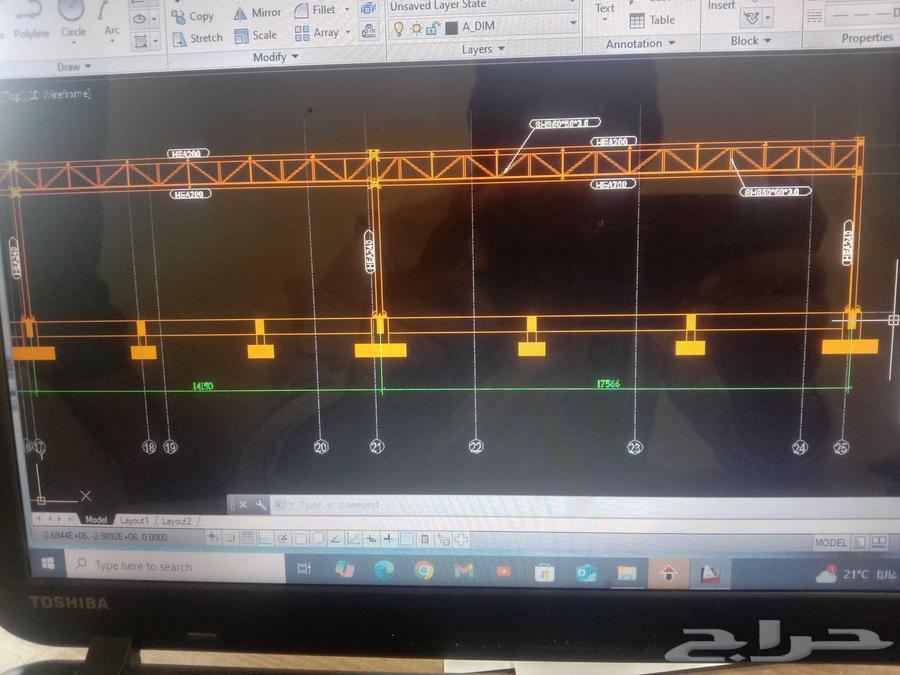Choose the Scale tool
Viewport: 900px width, 675px height.
point(256,35)
